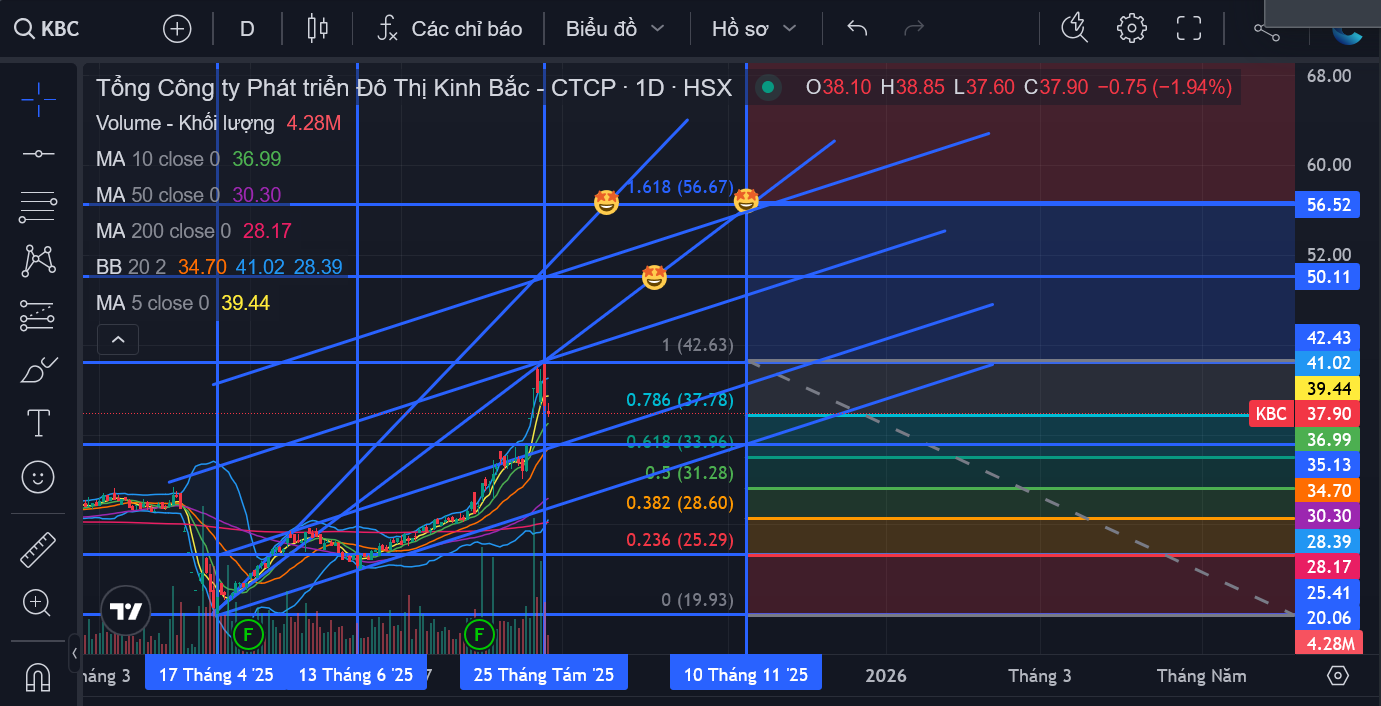Click the 0.618 (33.96) Fibonacci level label
The image size is (1381, 706).
click(x=680, y=441)
